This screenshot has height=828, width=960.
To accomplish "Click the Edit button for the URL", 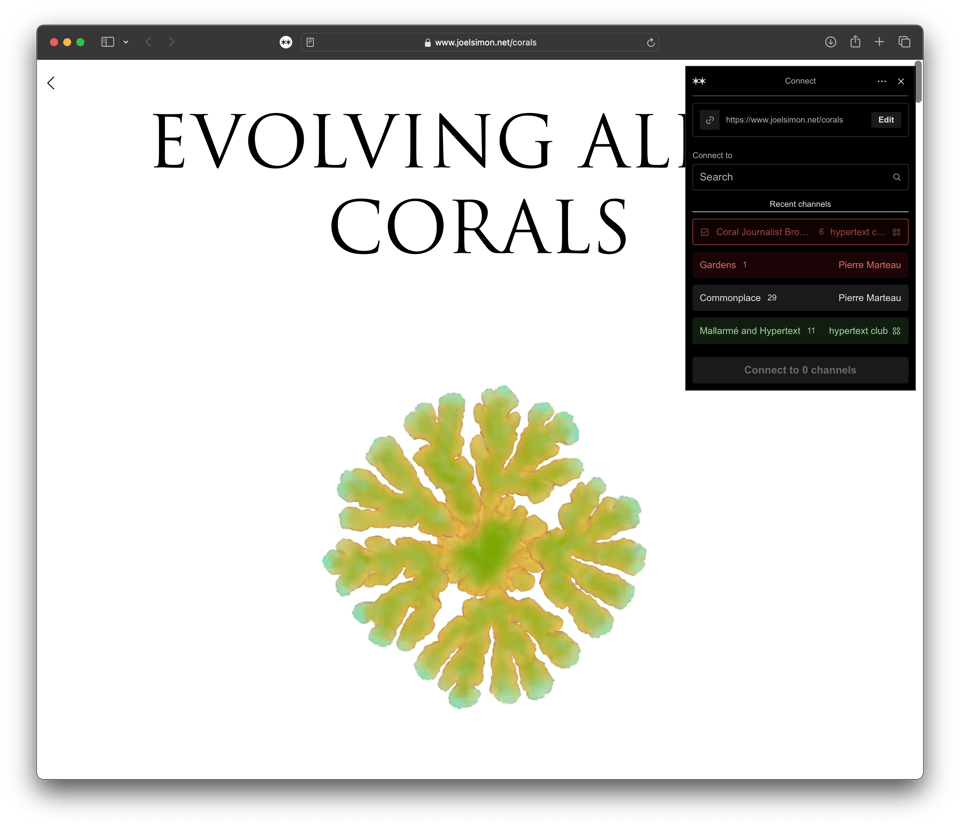I will (886, 120).
